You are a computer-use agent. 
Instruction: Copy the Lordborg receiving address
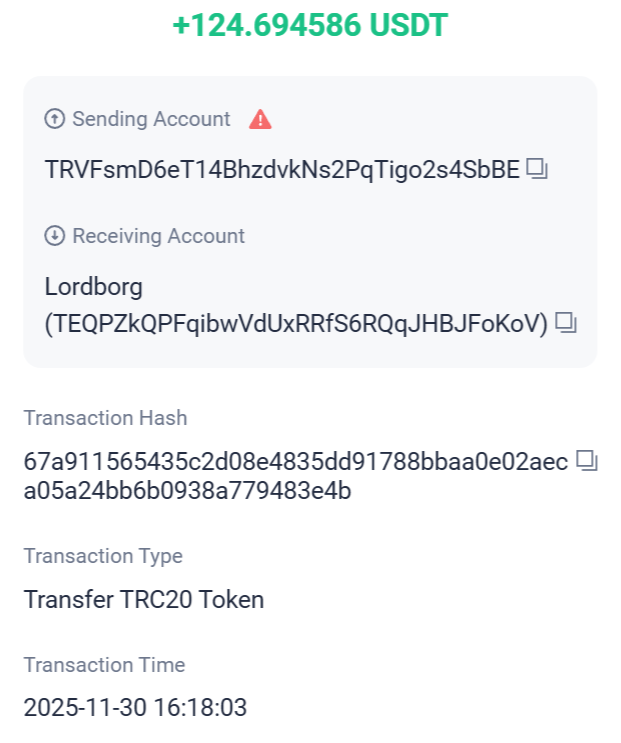click(566, 323)
